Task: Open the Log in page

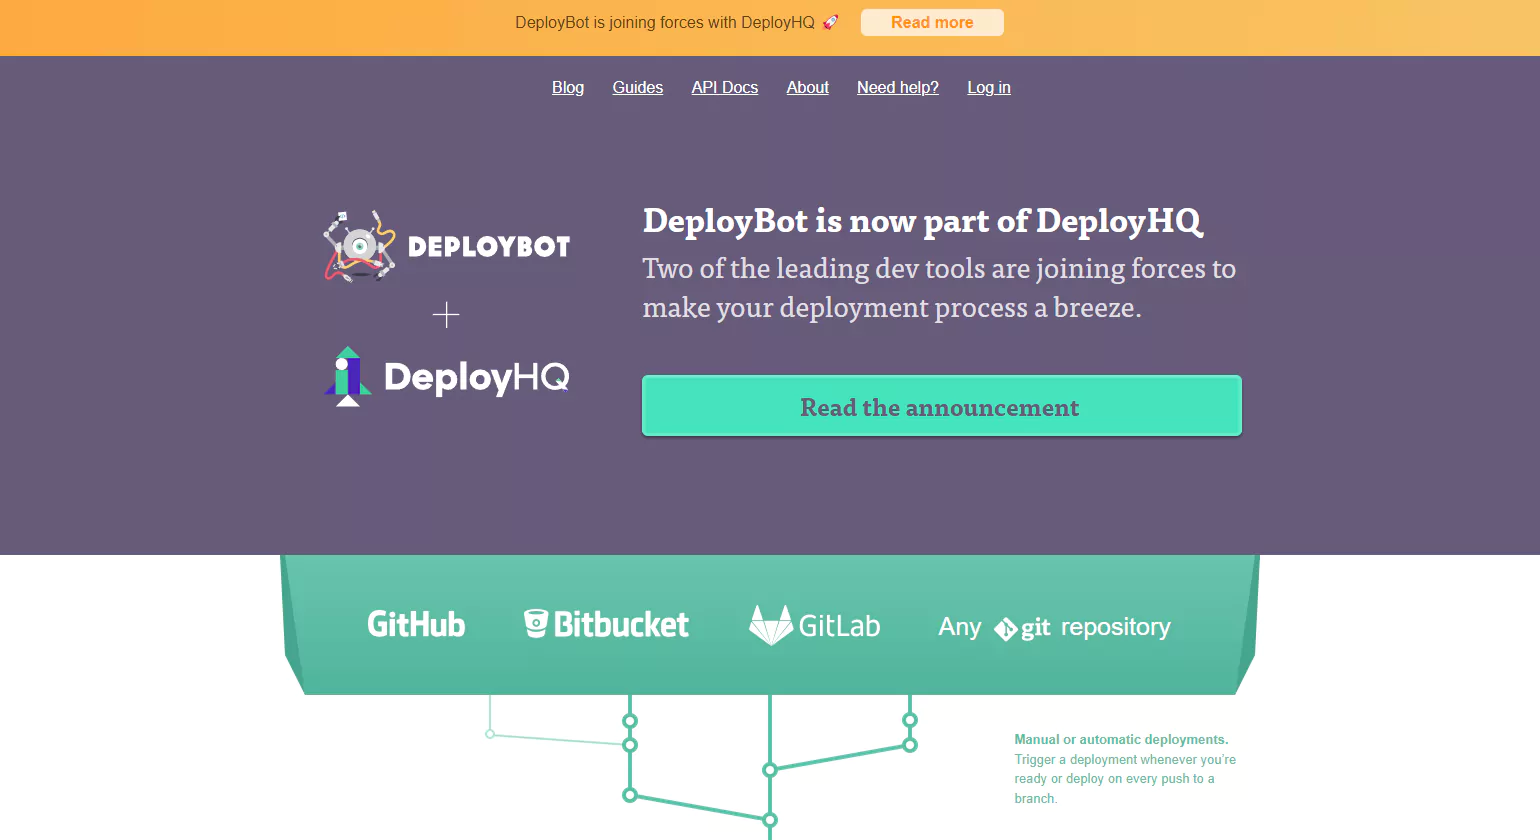Action: tap(988, 88)
